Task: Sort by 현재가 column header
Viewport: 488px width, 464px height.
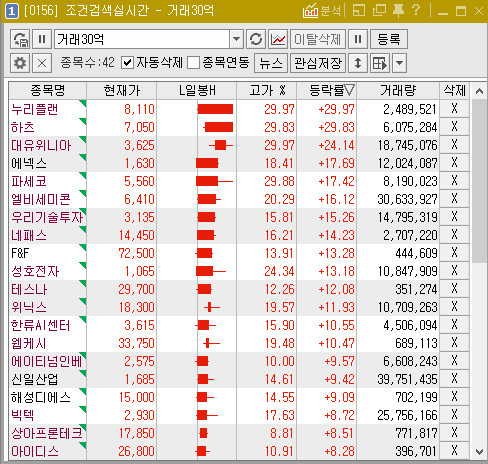Action: click(122, 90)
